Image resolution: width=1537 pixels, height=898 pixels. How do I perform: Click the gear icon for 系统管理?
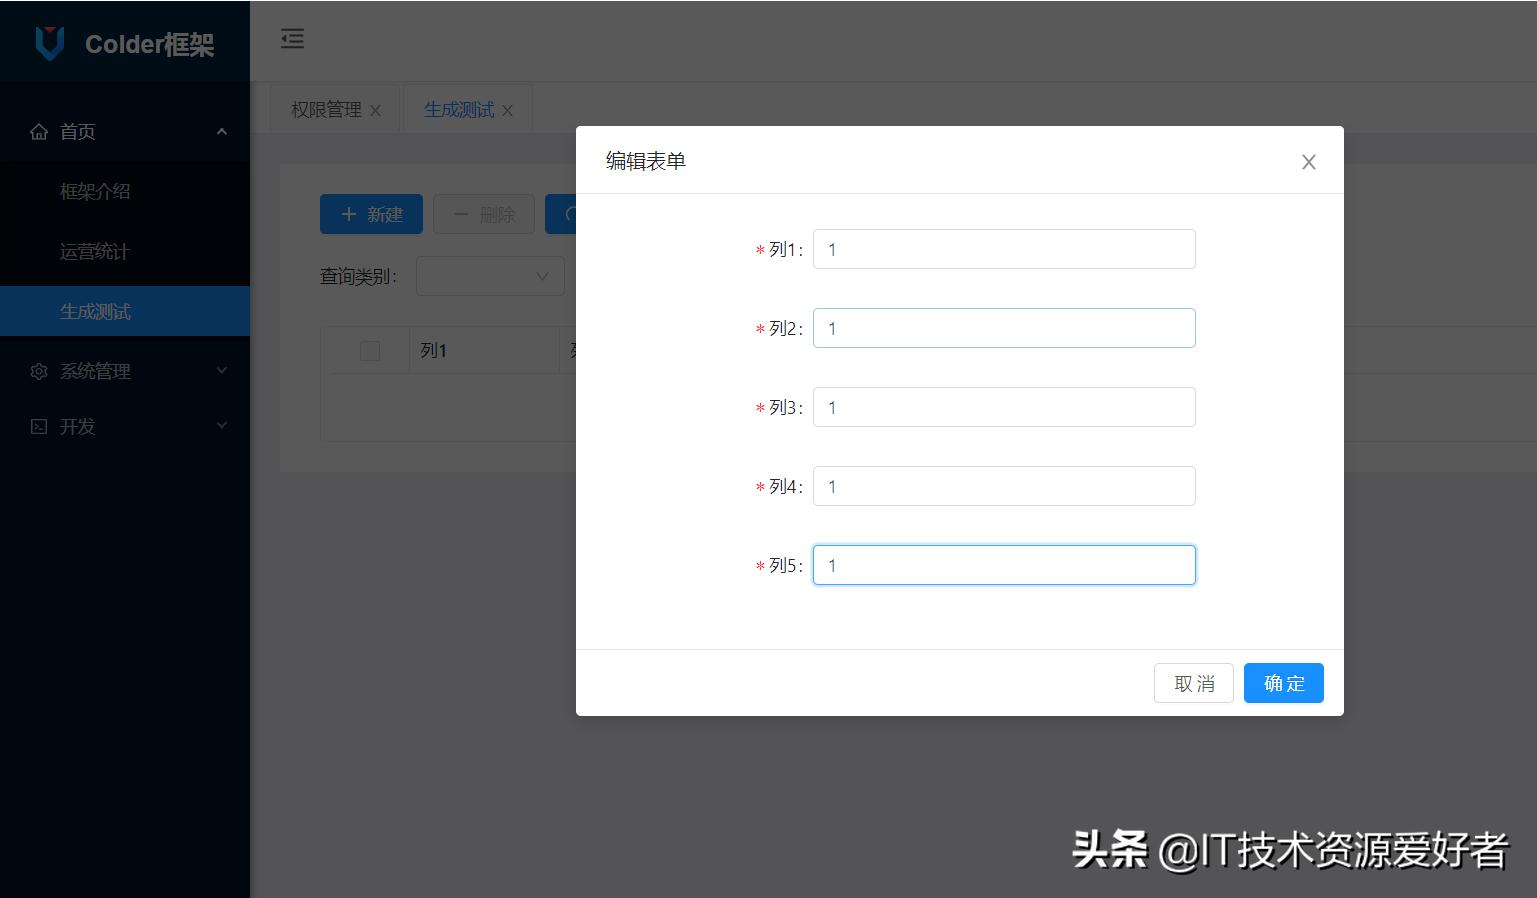point(38,371)
